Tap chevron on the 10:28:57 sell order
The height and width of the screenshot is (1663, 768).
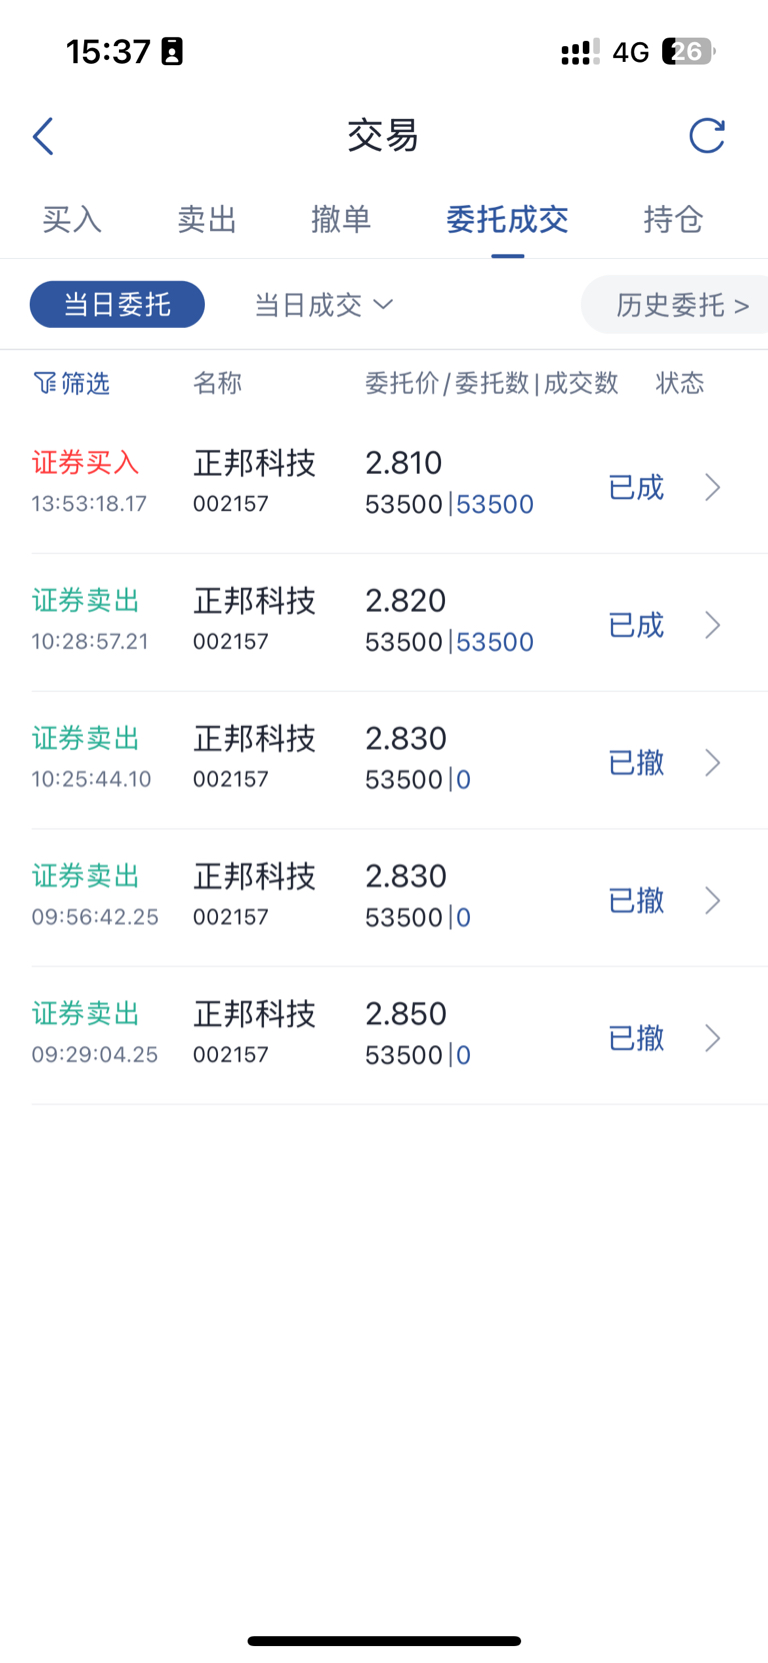(x=712, y=626)
